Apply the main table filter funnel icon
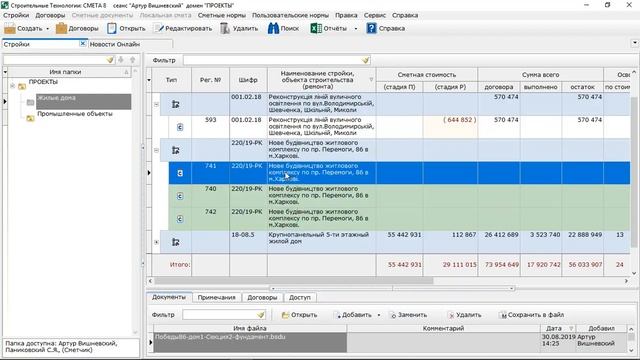Image resolution: width=640 pixels, height=360 pixels. coord(365,60)
